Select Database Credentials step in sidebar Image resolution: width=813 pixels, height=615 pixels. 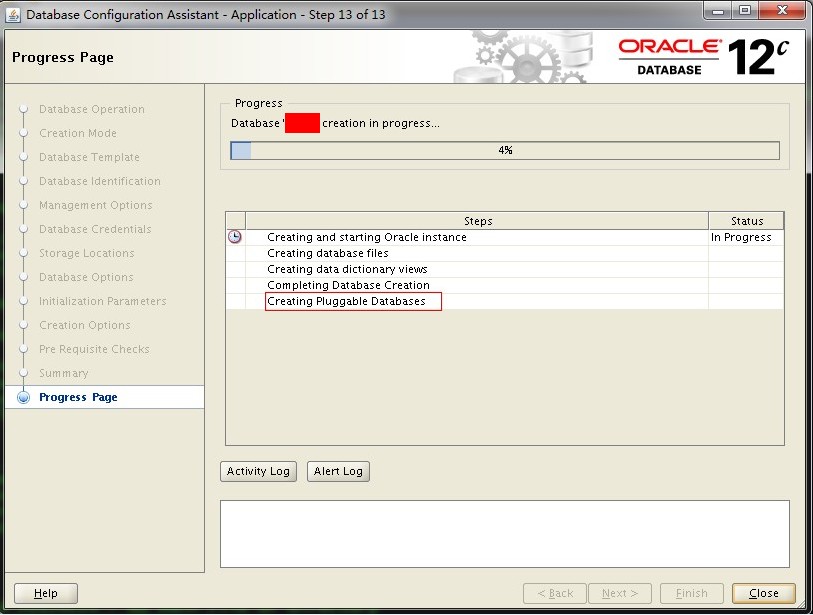coord(95,229)
